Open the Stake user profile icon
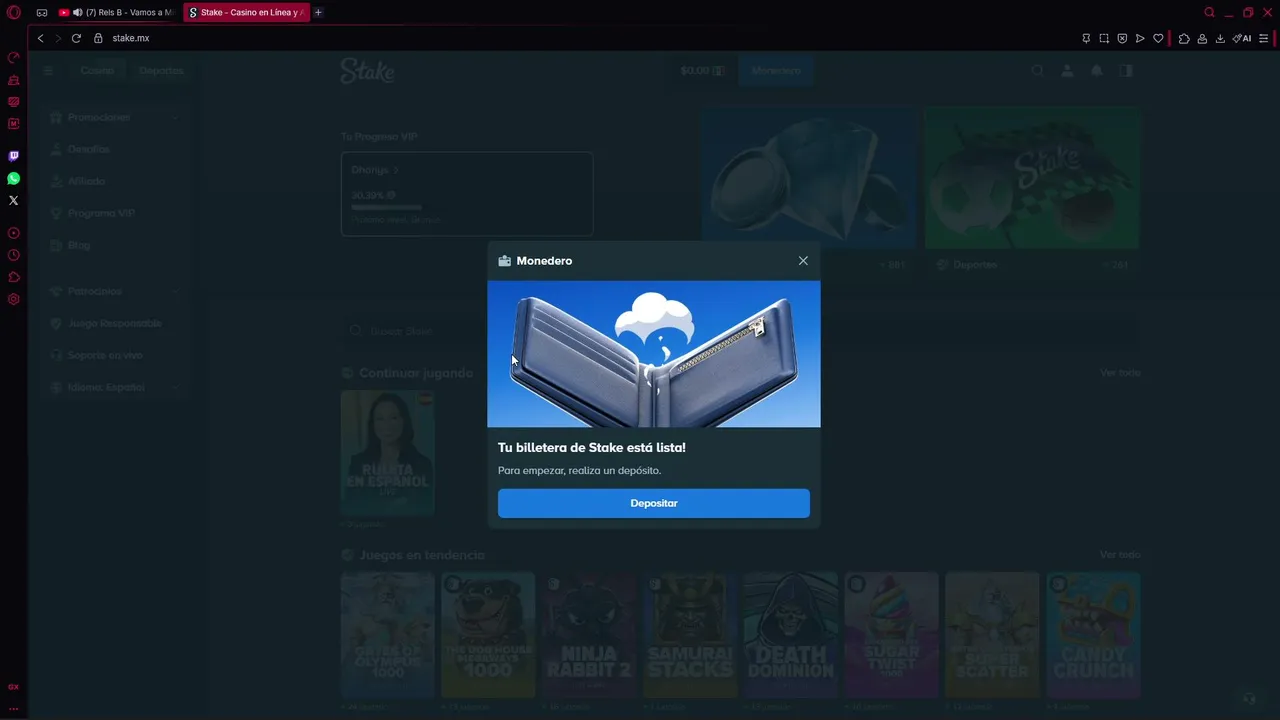Viewport: 1280px width, 720px height. 1067,71
